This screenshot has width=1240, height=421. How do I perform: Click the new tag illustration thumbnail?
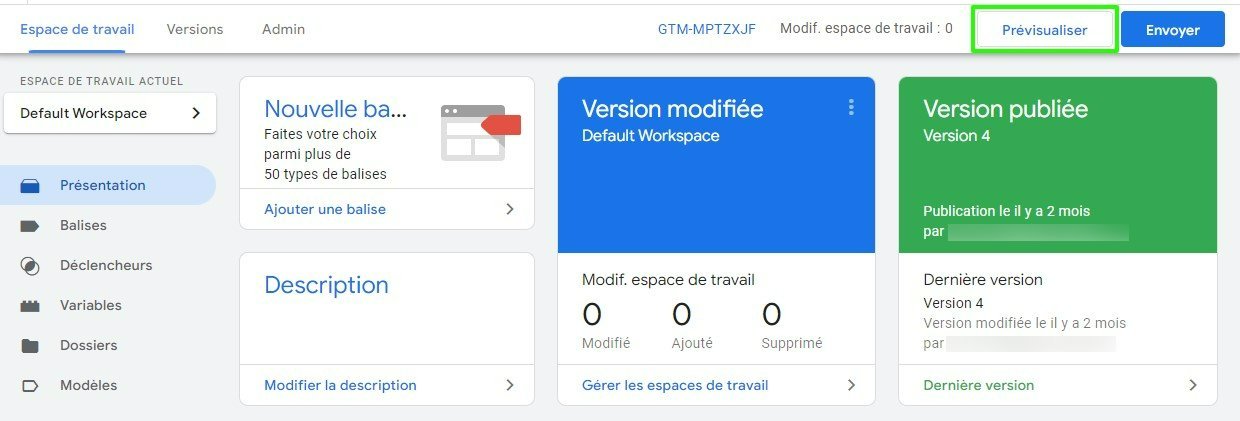(x=481, y=132)
